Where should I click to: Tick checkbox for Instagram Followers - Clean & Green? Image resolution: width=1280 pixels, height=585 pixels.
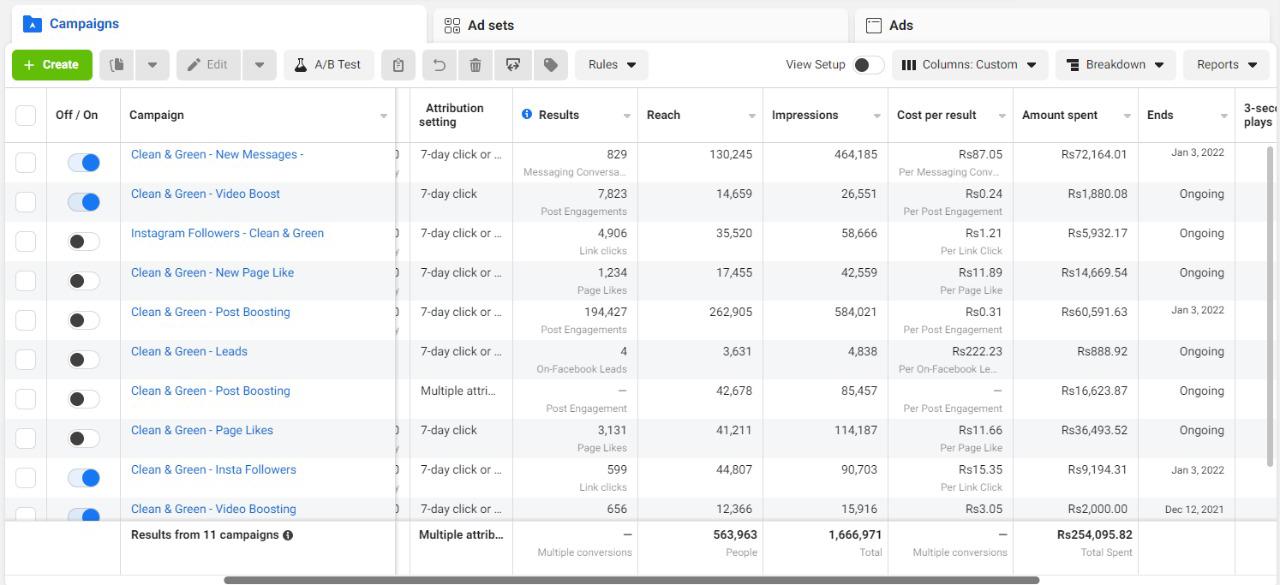click(26, 241)
